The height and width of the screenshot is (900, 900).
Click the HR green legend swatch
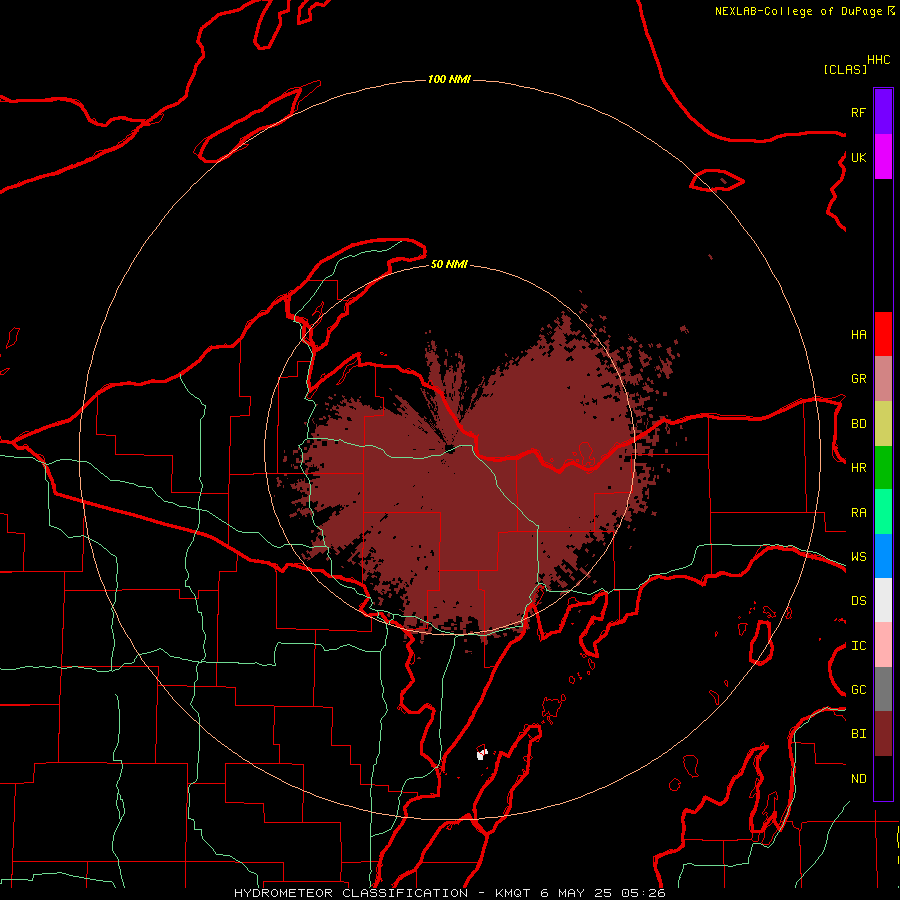point(883,468)
